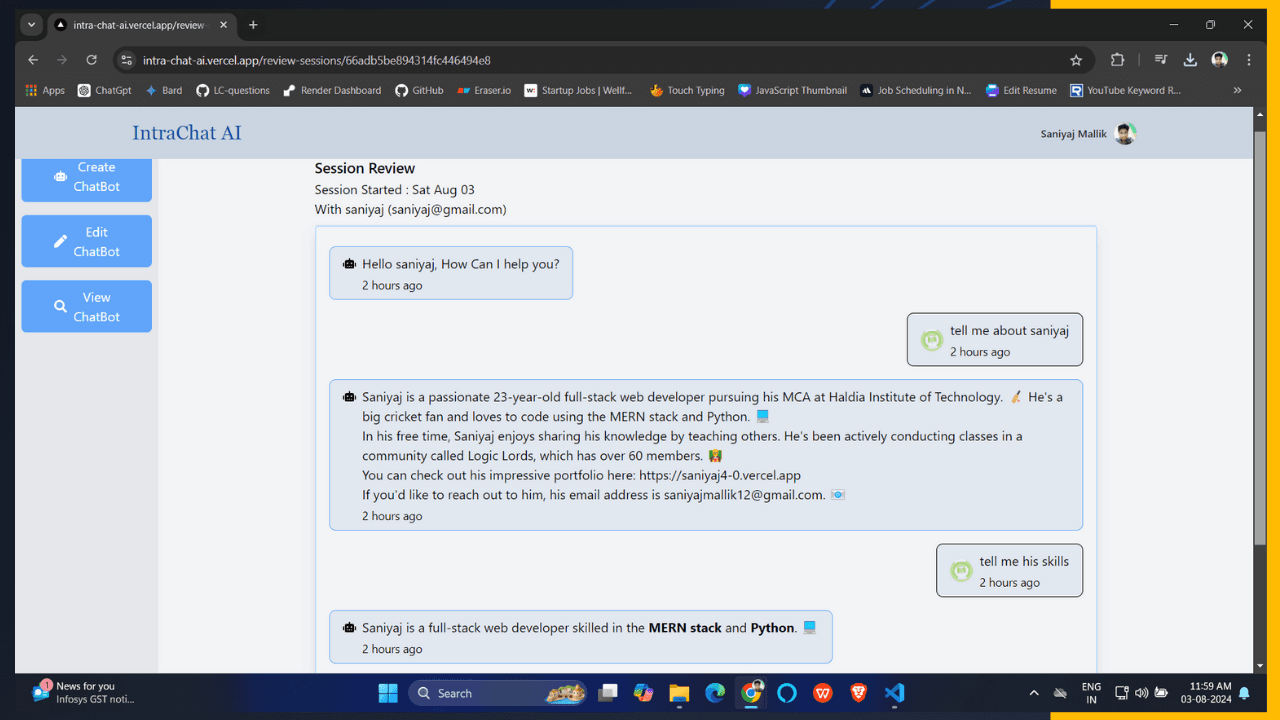
Task: Open the GitHub bookmark
Action: pyautogui.click(x=419, y=90)
